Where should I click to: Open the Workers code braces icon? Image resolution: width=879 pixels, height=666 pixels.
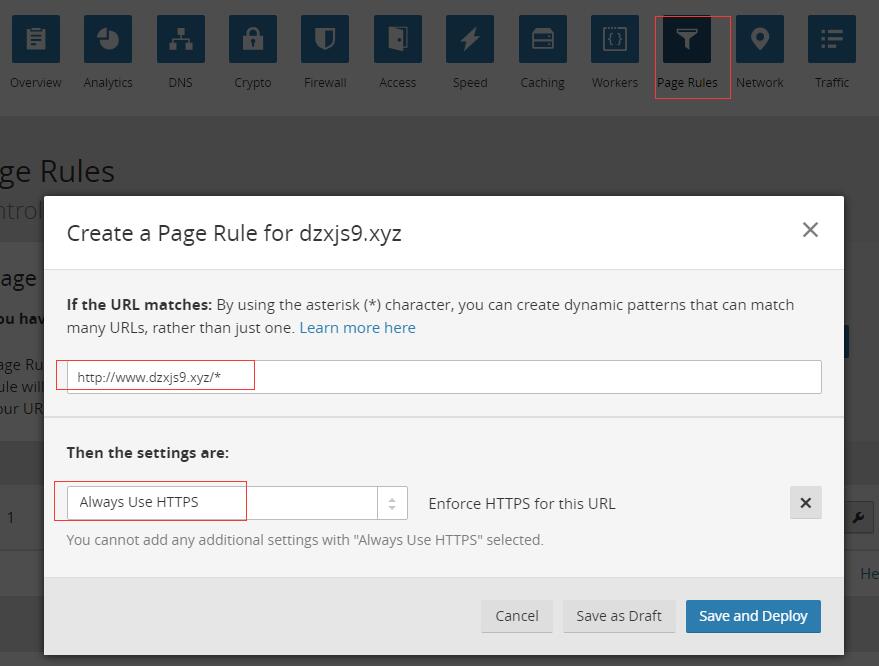[x=615, y=39]
